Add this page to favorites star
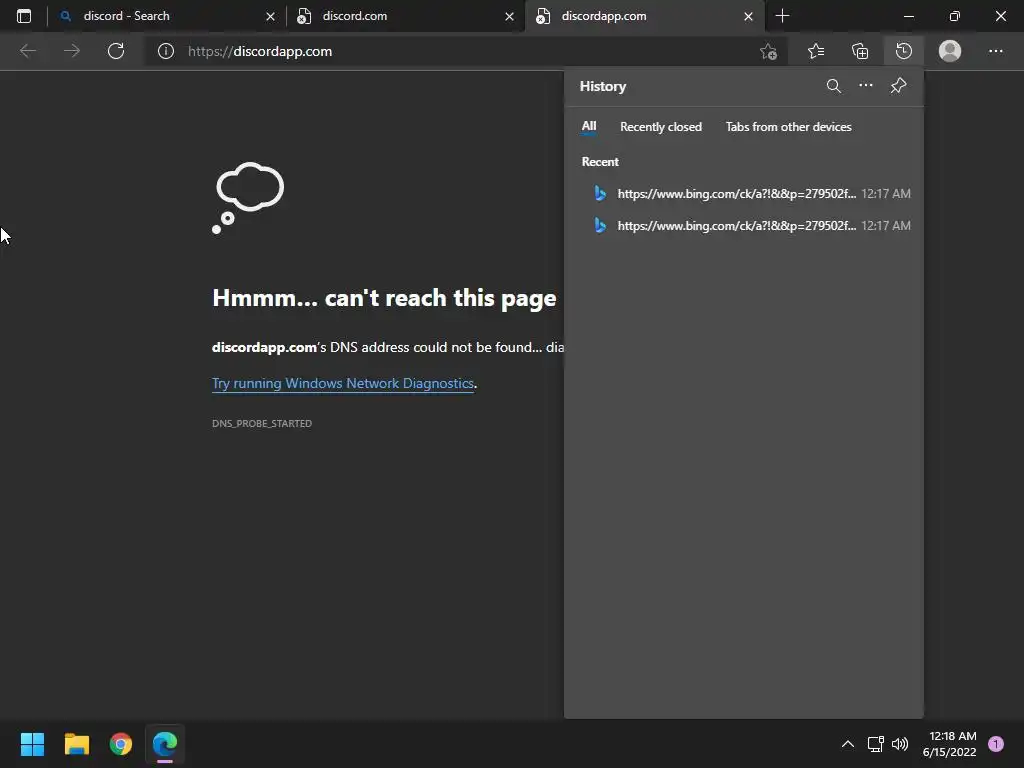The height and width of the screenshot is (768, 1024). coord(769,51)
